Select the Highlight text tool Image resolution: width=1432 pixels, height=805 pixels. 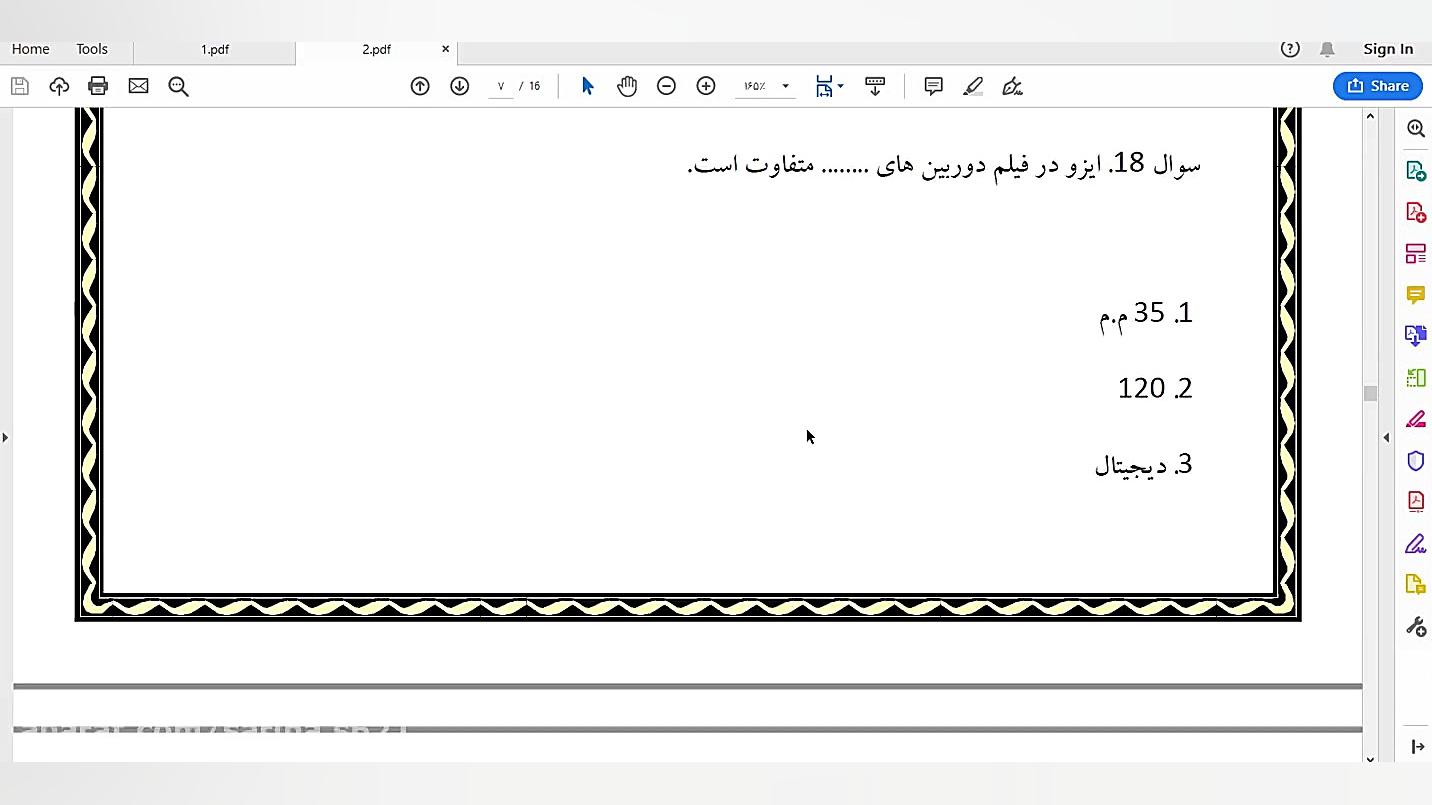pos(972,86)
